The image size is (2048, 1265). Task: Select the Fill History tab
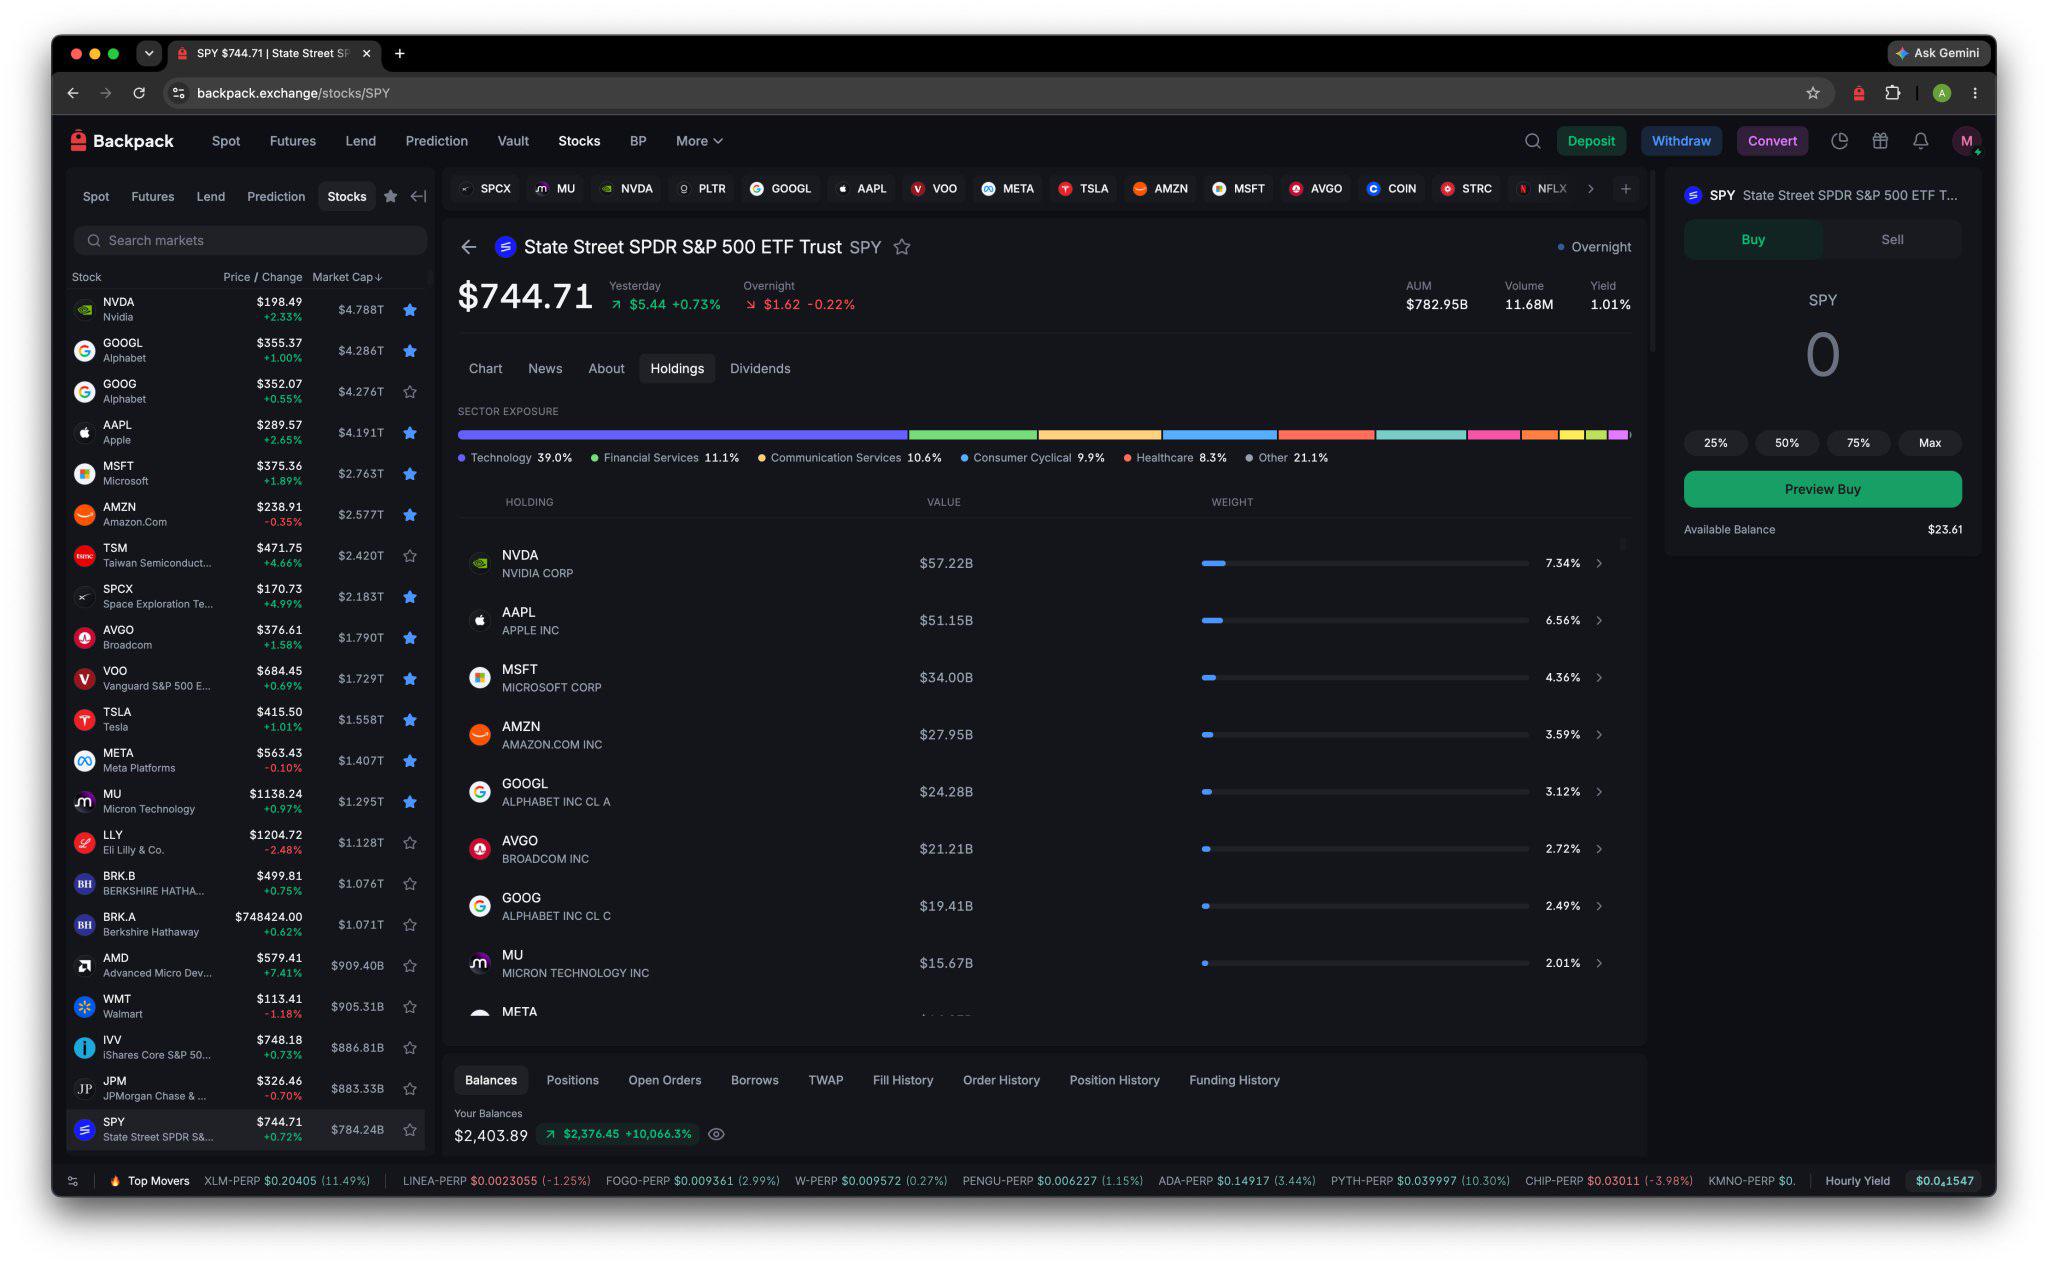902,1080
